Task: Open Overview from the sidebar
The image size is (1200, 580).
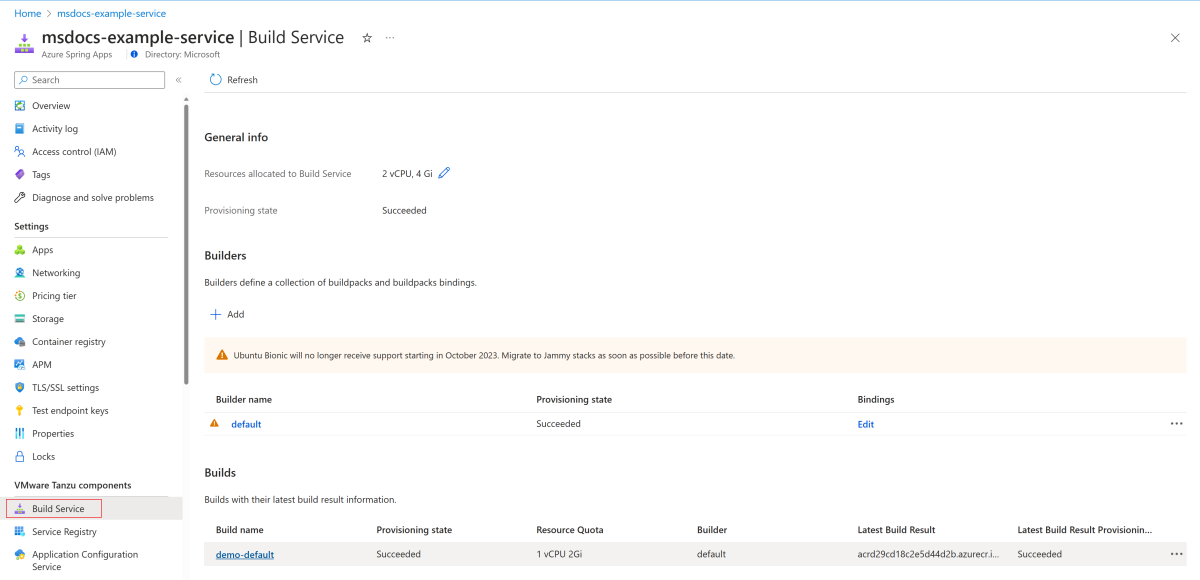Action: pyautogui.click(x=51, y=106)
